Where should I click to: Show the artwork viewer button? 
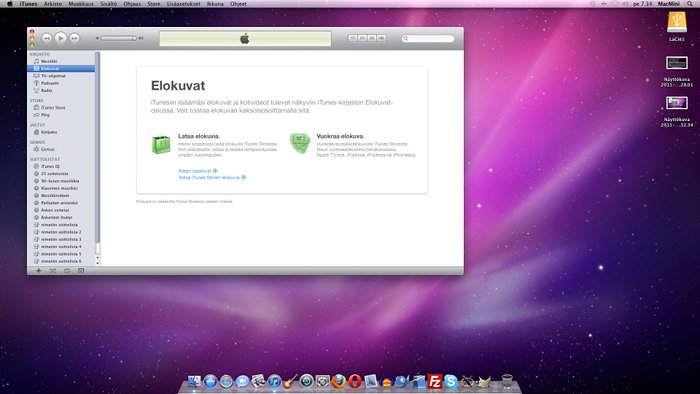[81, 271]
